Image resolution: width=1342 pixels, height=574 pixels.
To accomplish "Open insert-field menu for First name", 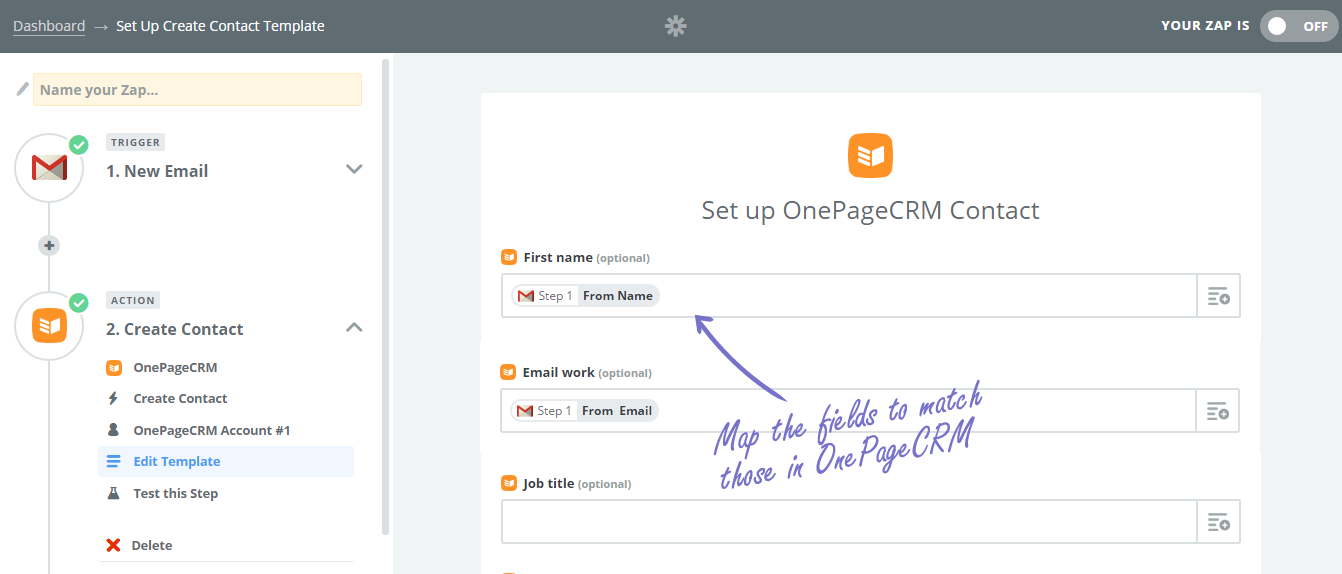I will point(1218,296).
